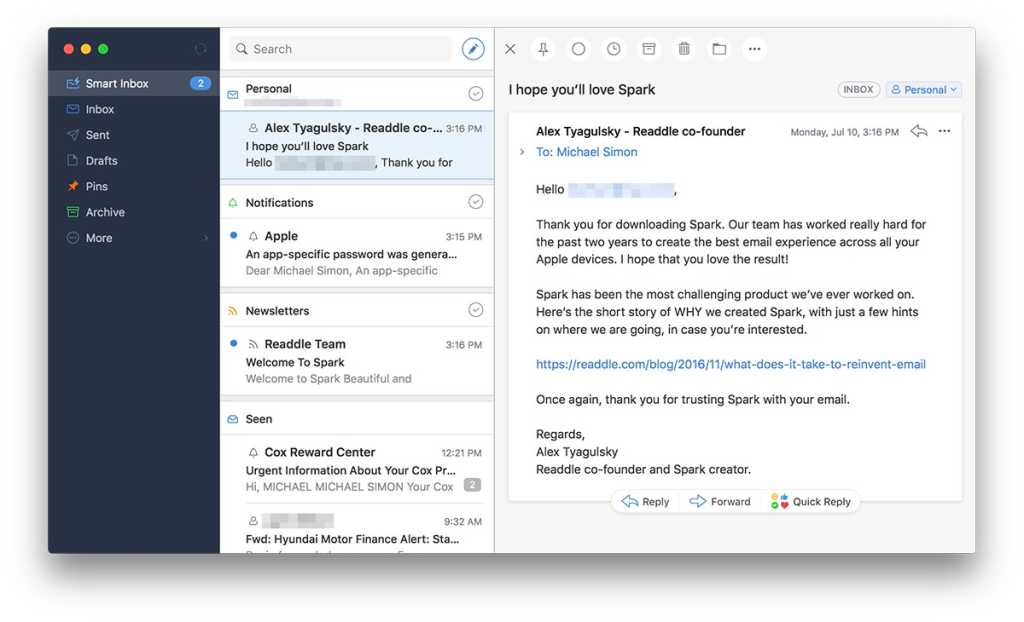This screenshot has width=1024, height=622.
Task: Open the toolbar more-options ellipsis
Action: 754,49
